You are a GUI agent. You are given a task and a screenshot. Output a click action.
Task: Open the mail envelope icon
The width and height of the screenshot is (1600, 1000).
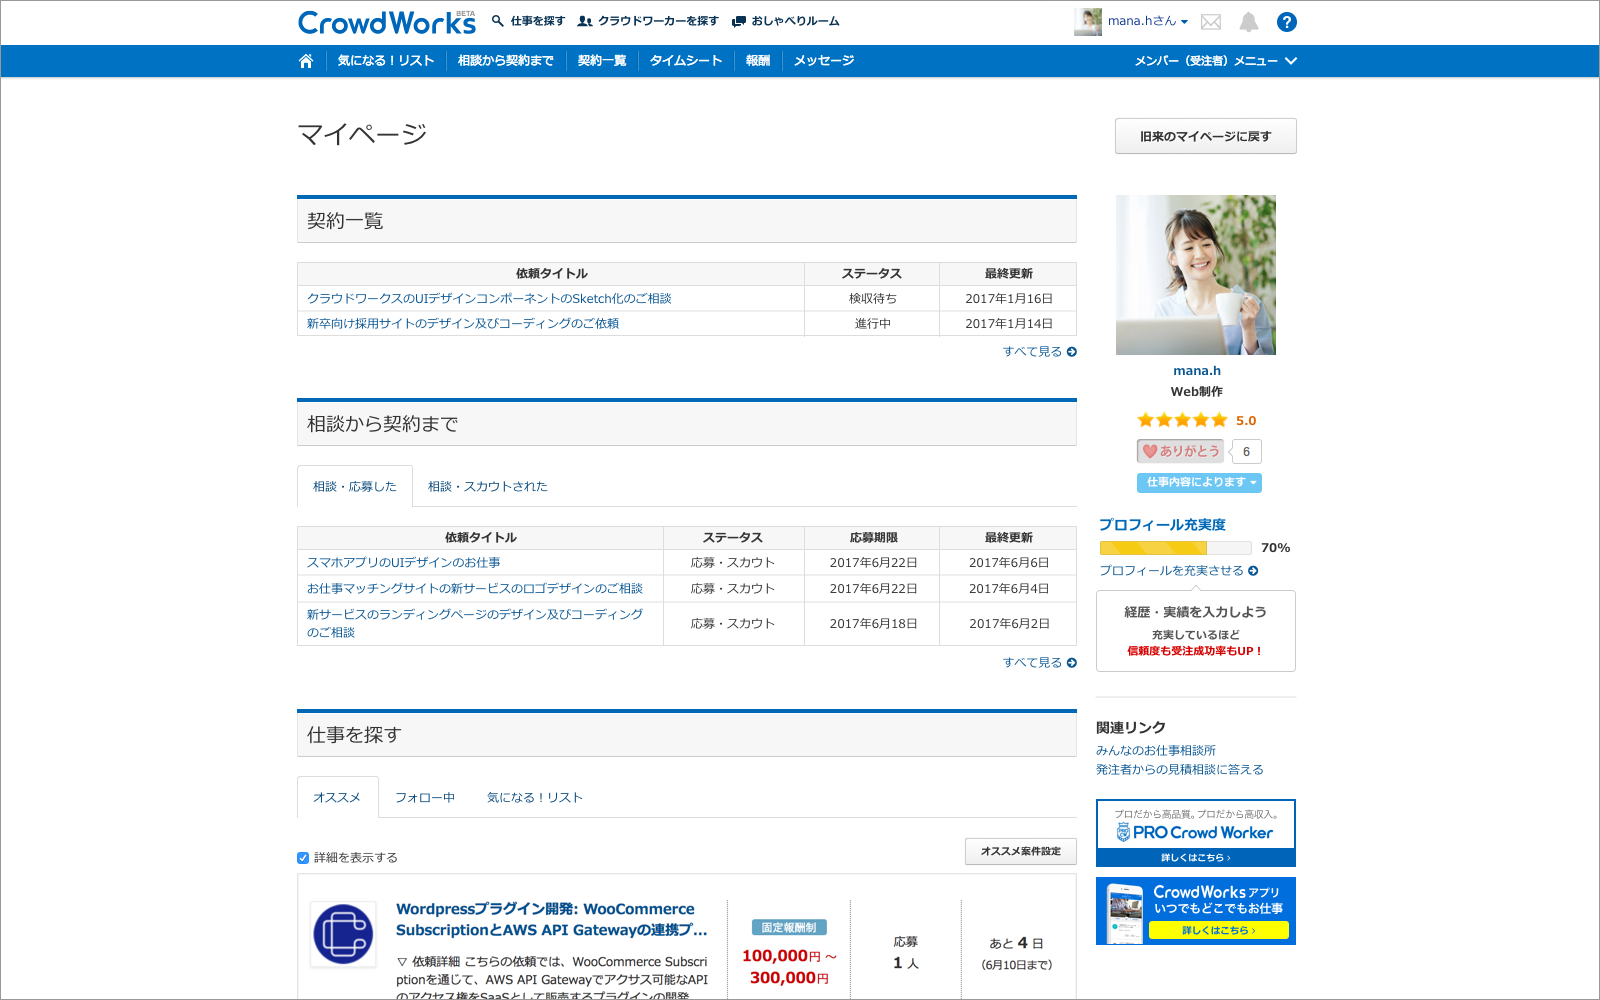1211,22
